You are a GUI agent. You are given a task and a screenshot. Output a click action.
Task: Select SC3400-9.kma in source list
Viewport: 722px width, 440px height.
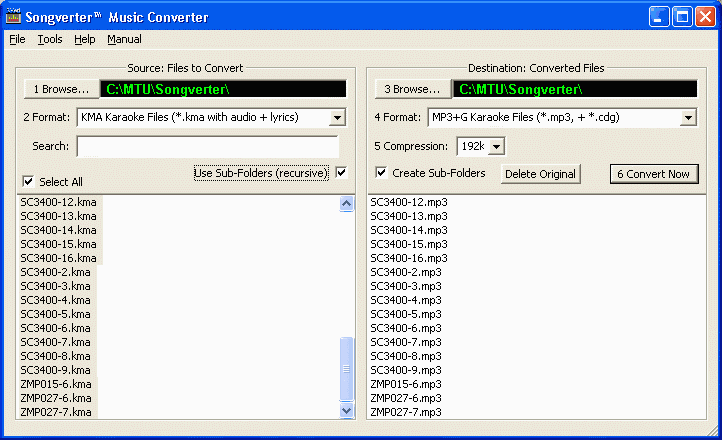pyautogui.click(x=56, y=371)
